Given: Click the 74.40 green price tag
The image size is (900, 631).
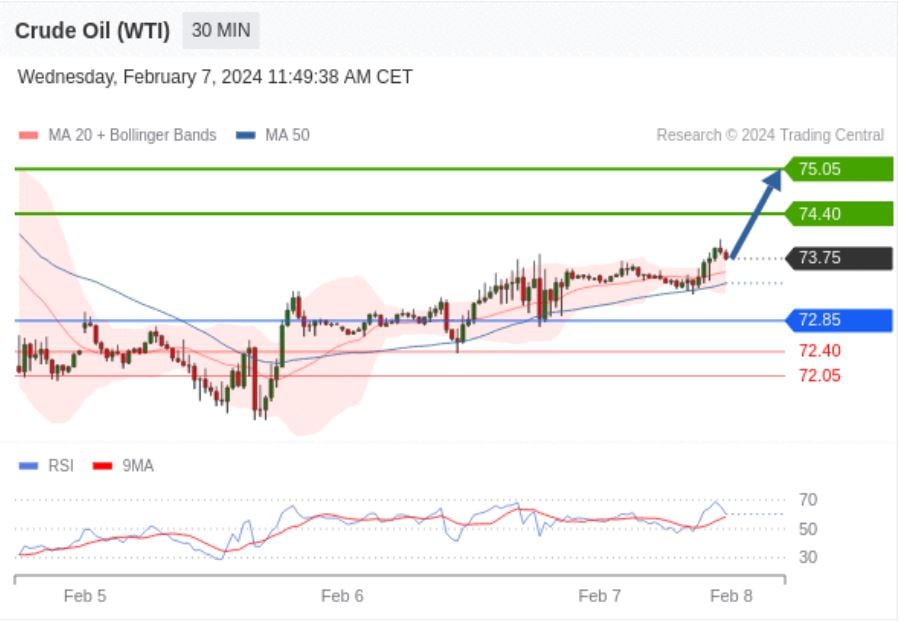Looking at the screenshot, I should pos(839,214).
